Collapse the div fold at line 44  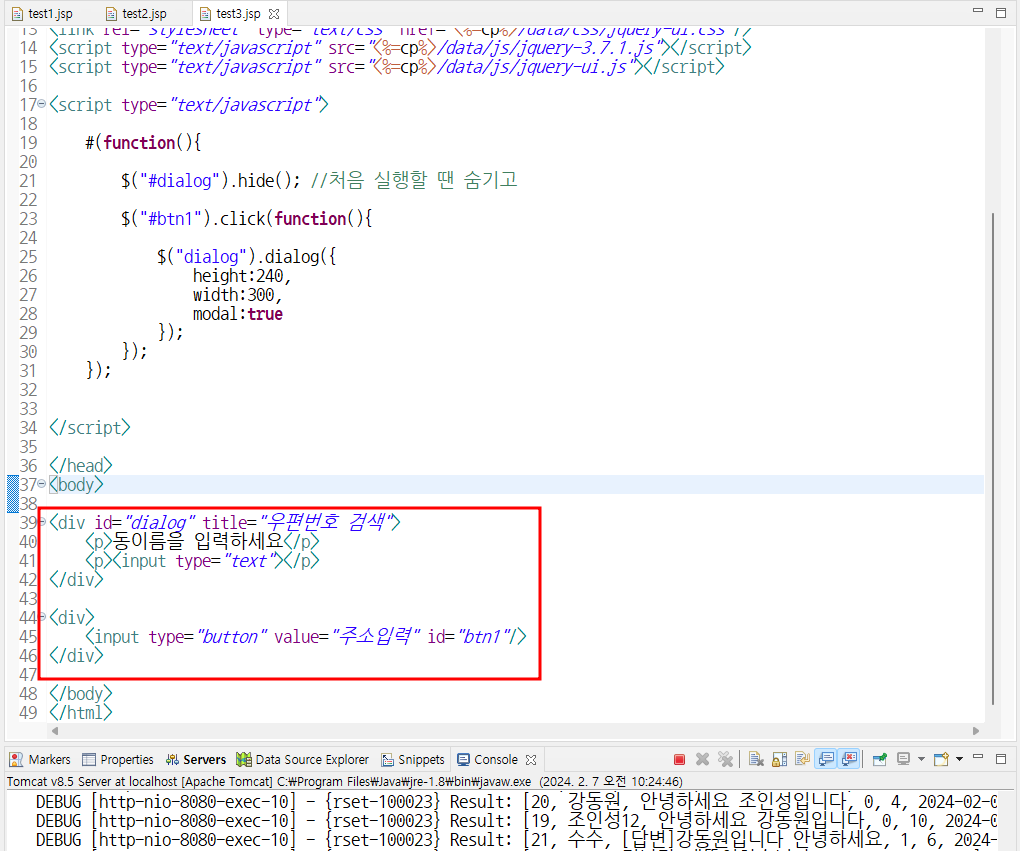point(42,616)
